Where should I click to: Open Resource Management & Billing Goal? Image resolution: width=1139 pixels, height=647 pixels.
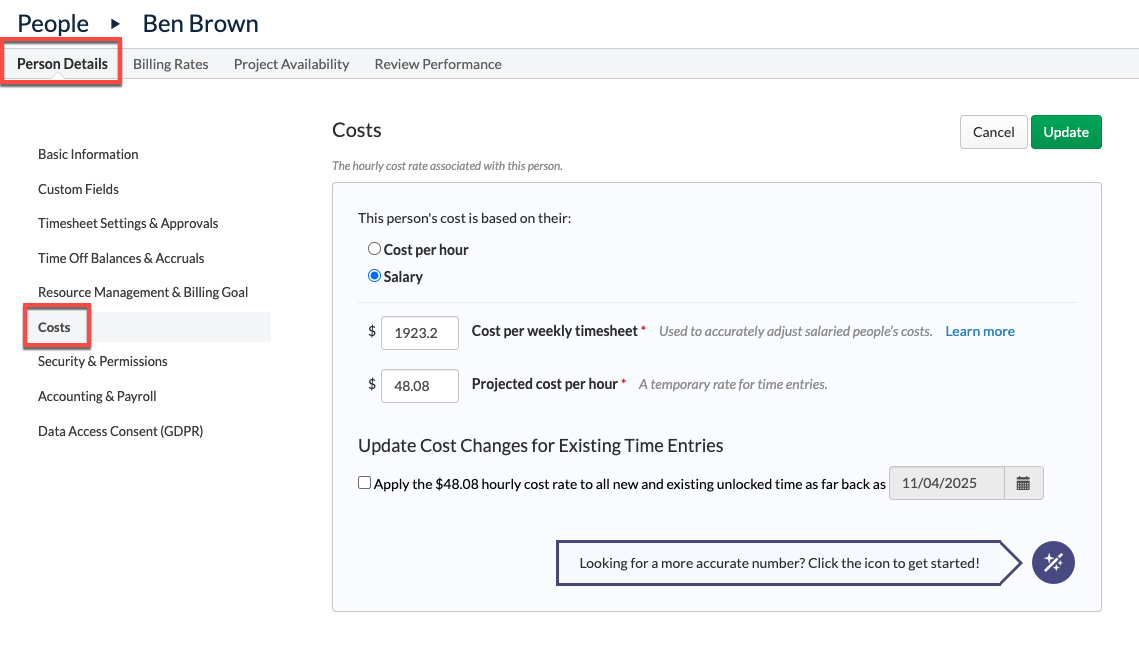143,292
